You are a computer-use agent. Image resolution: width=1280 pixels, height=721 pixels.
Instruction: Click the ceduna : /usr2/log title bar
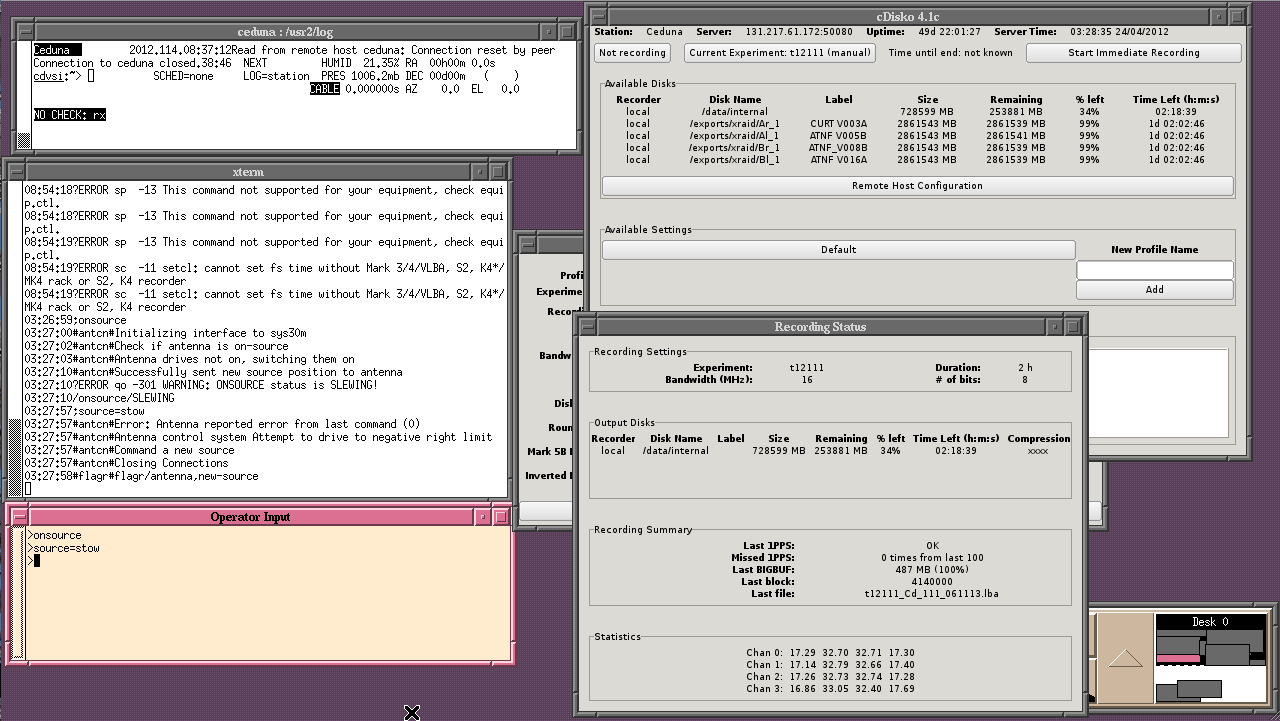coord(286,32)
